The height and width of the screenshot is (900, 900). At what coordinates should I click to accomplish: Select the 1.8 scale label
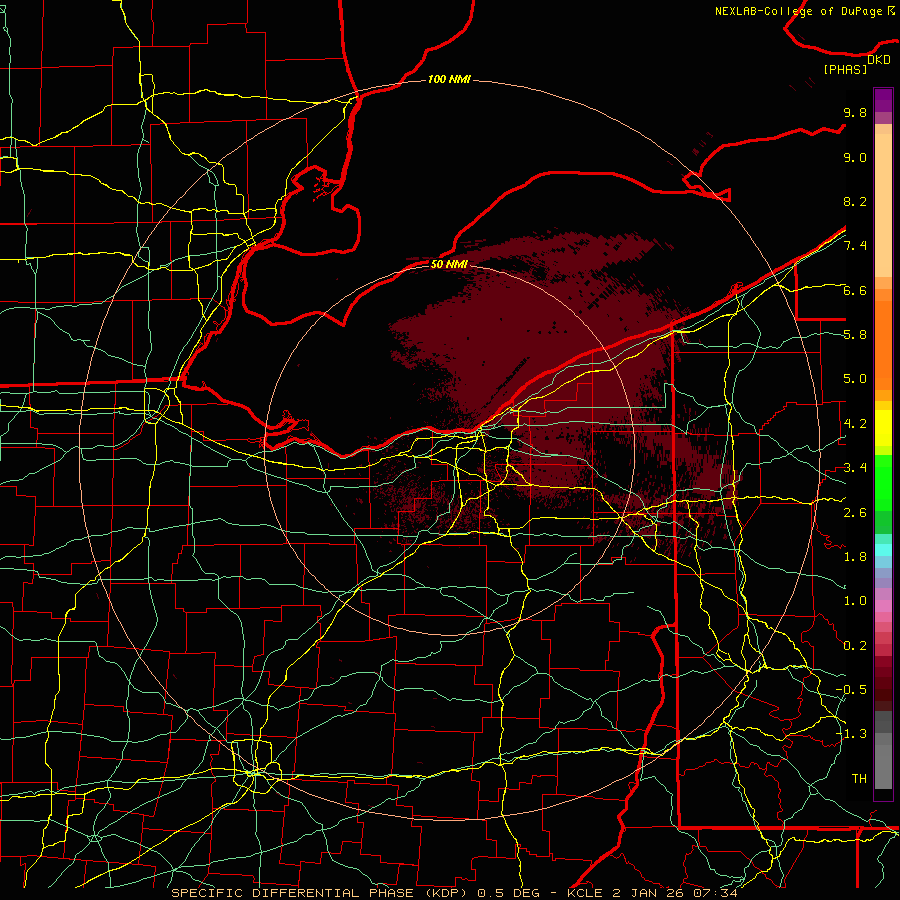855,557
